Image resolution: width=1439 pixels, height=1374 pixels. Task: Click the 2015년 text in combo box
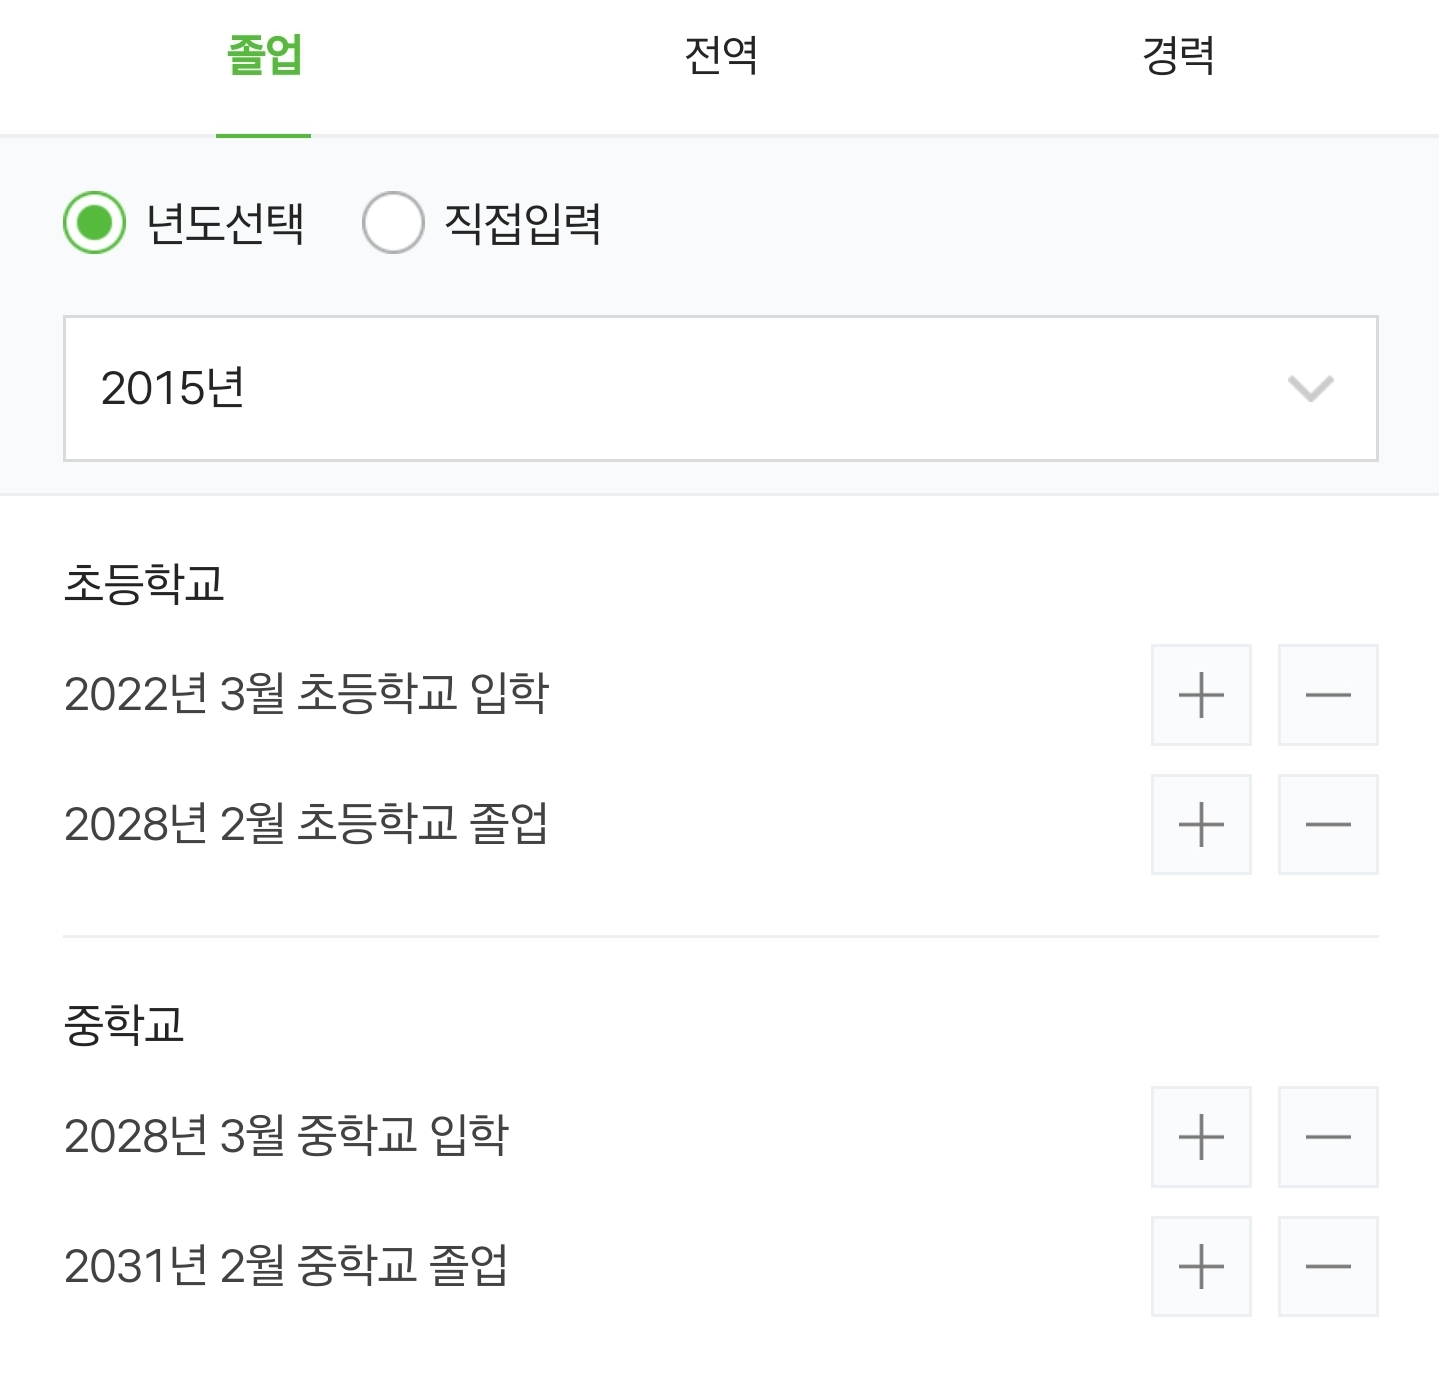pyautogui.click(x=173, y=388)
